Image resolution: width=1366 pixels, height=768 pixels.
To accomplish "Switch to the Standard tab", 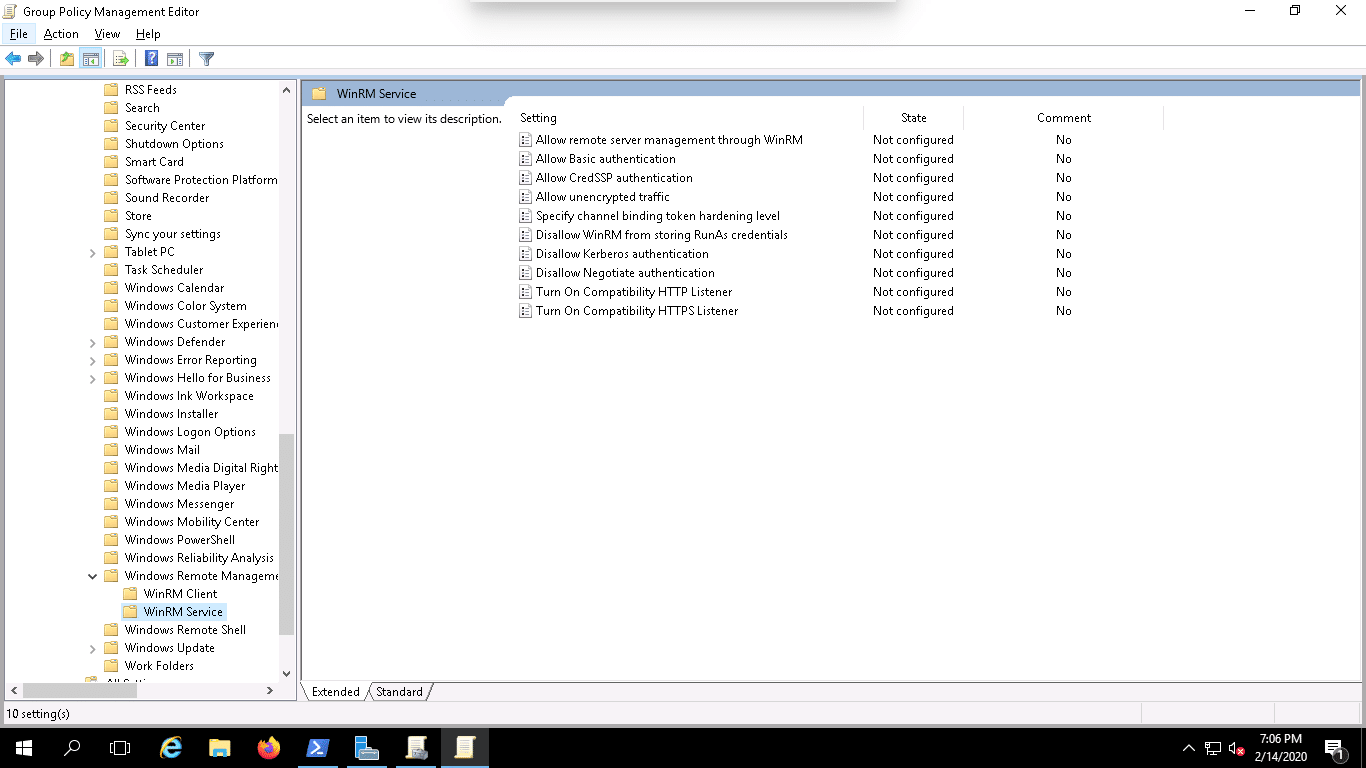I will pos(399,692).
